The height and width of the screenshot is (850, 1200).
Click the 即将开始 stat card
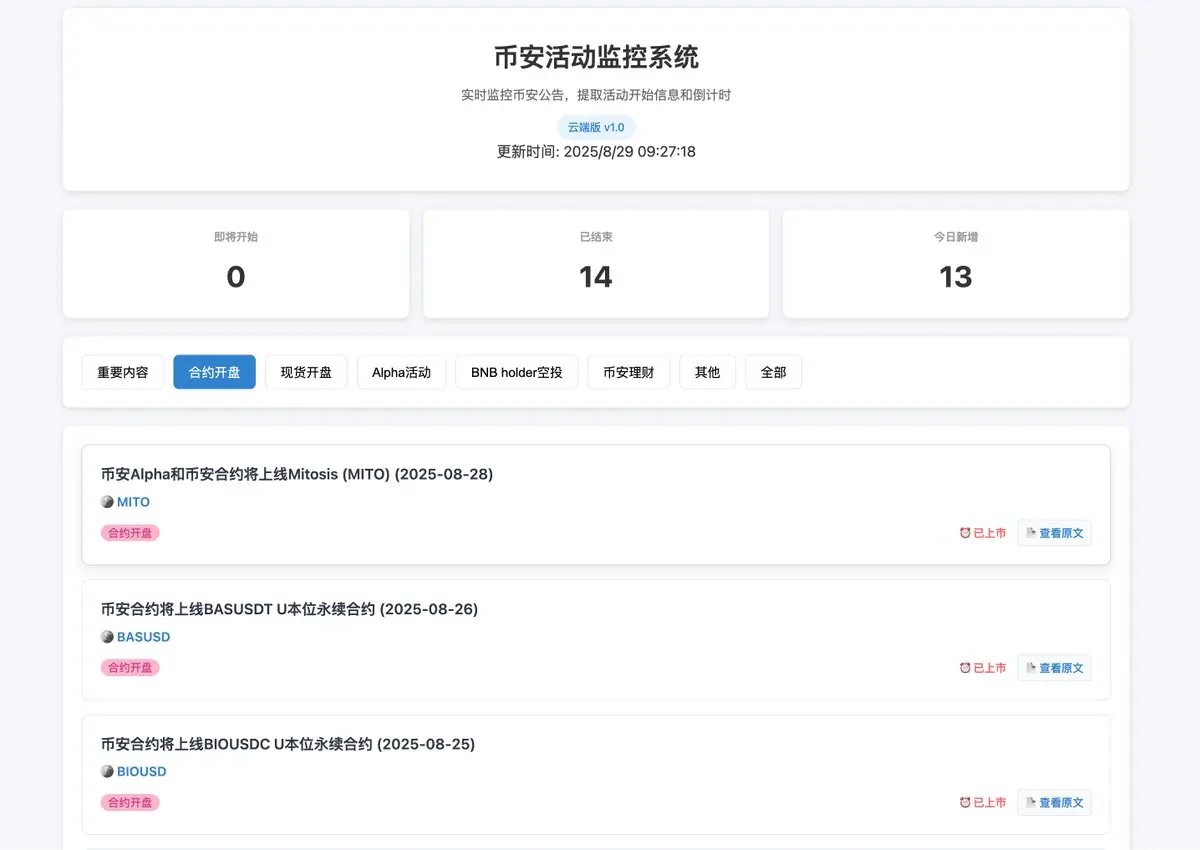click(x=236, y=264)
